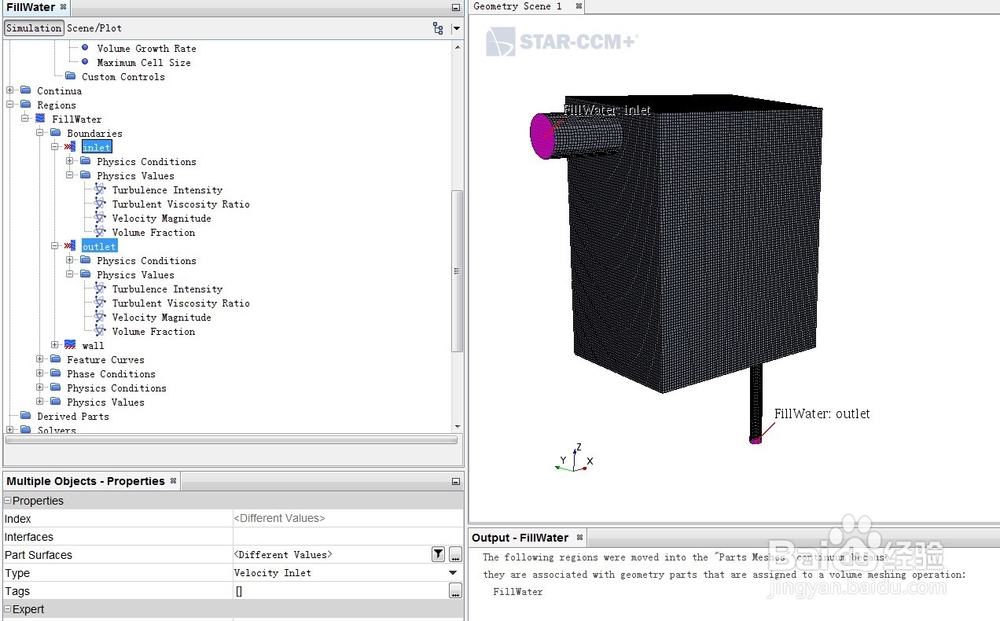The width and height of the screenshot is (1000, 621).
Task: Click the Tags value field
Action: [x=341, y=591]
